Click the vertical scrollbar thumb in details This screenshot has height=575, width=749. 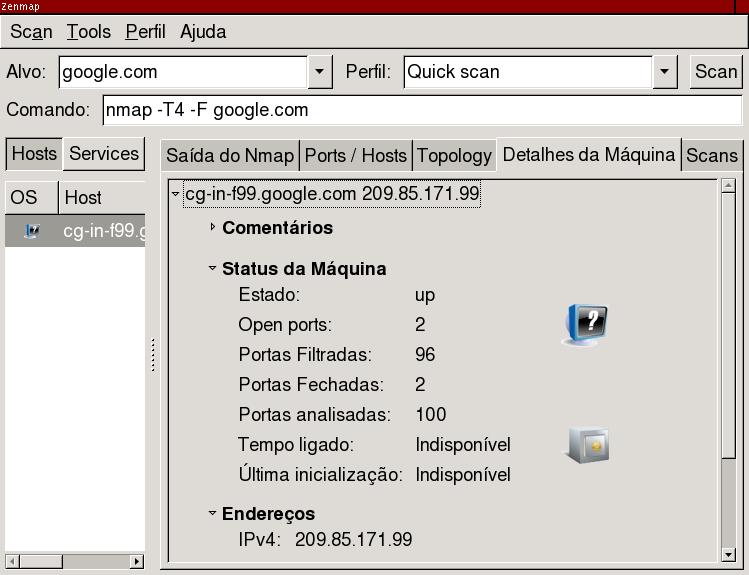click(x=728, y=325)
